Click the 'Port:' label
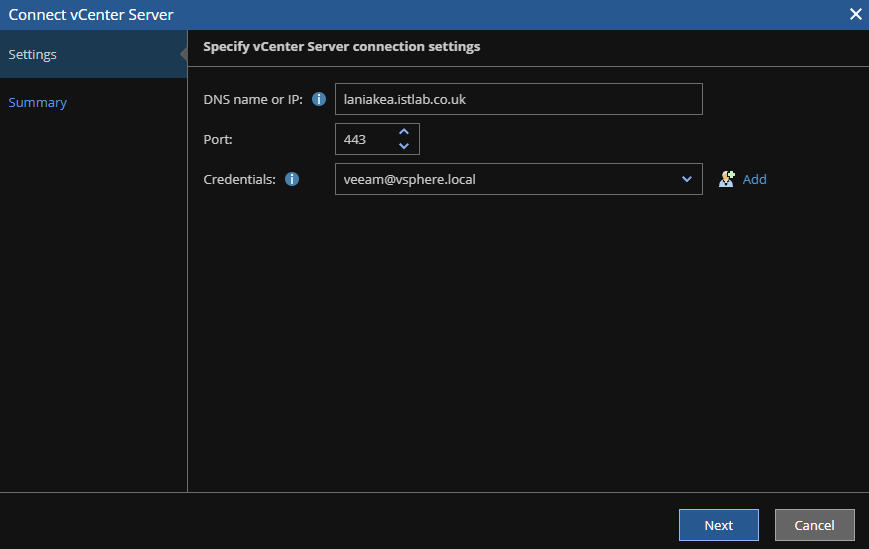 pyautogui.click(x=218, y=139)
